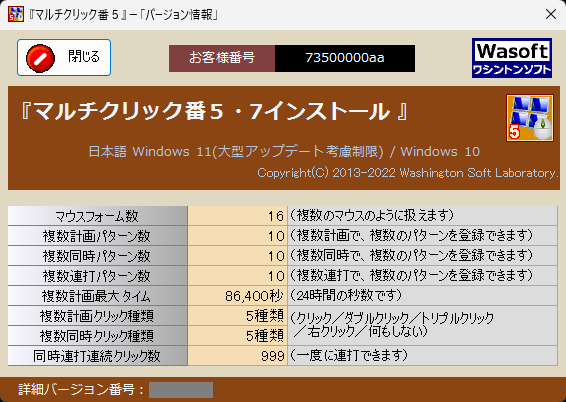The width and height of the screenshot is (566, 402).
Task: Click the 閉じる close button
Action: coord(64,57)
